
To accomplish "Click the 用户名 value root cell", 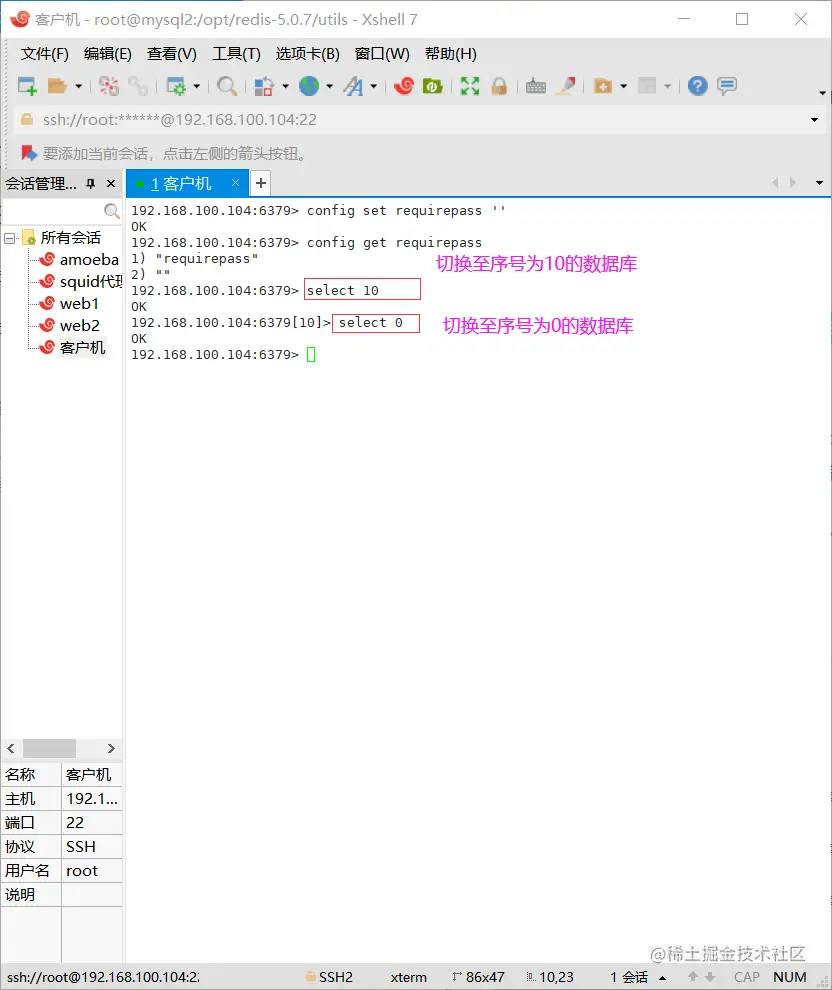I will click(x=92, y=871).
